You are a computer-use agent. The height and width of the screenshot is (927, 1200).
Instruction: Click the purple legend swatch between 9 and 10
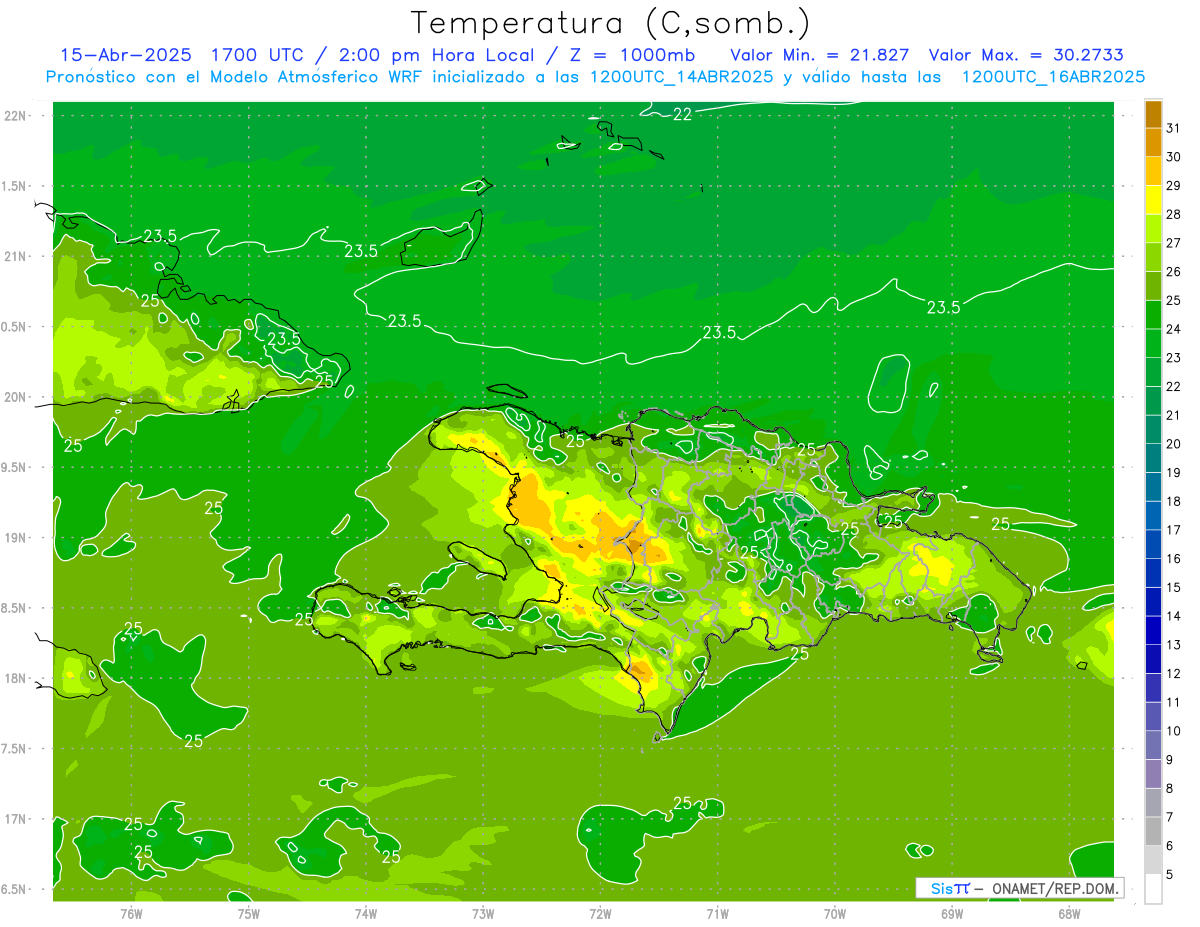pos(1153,745)
